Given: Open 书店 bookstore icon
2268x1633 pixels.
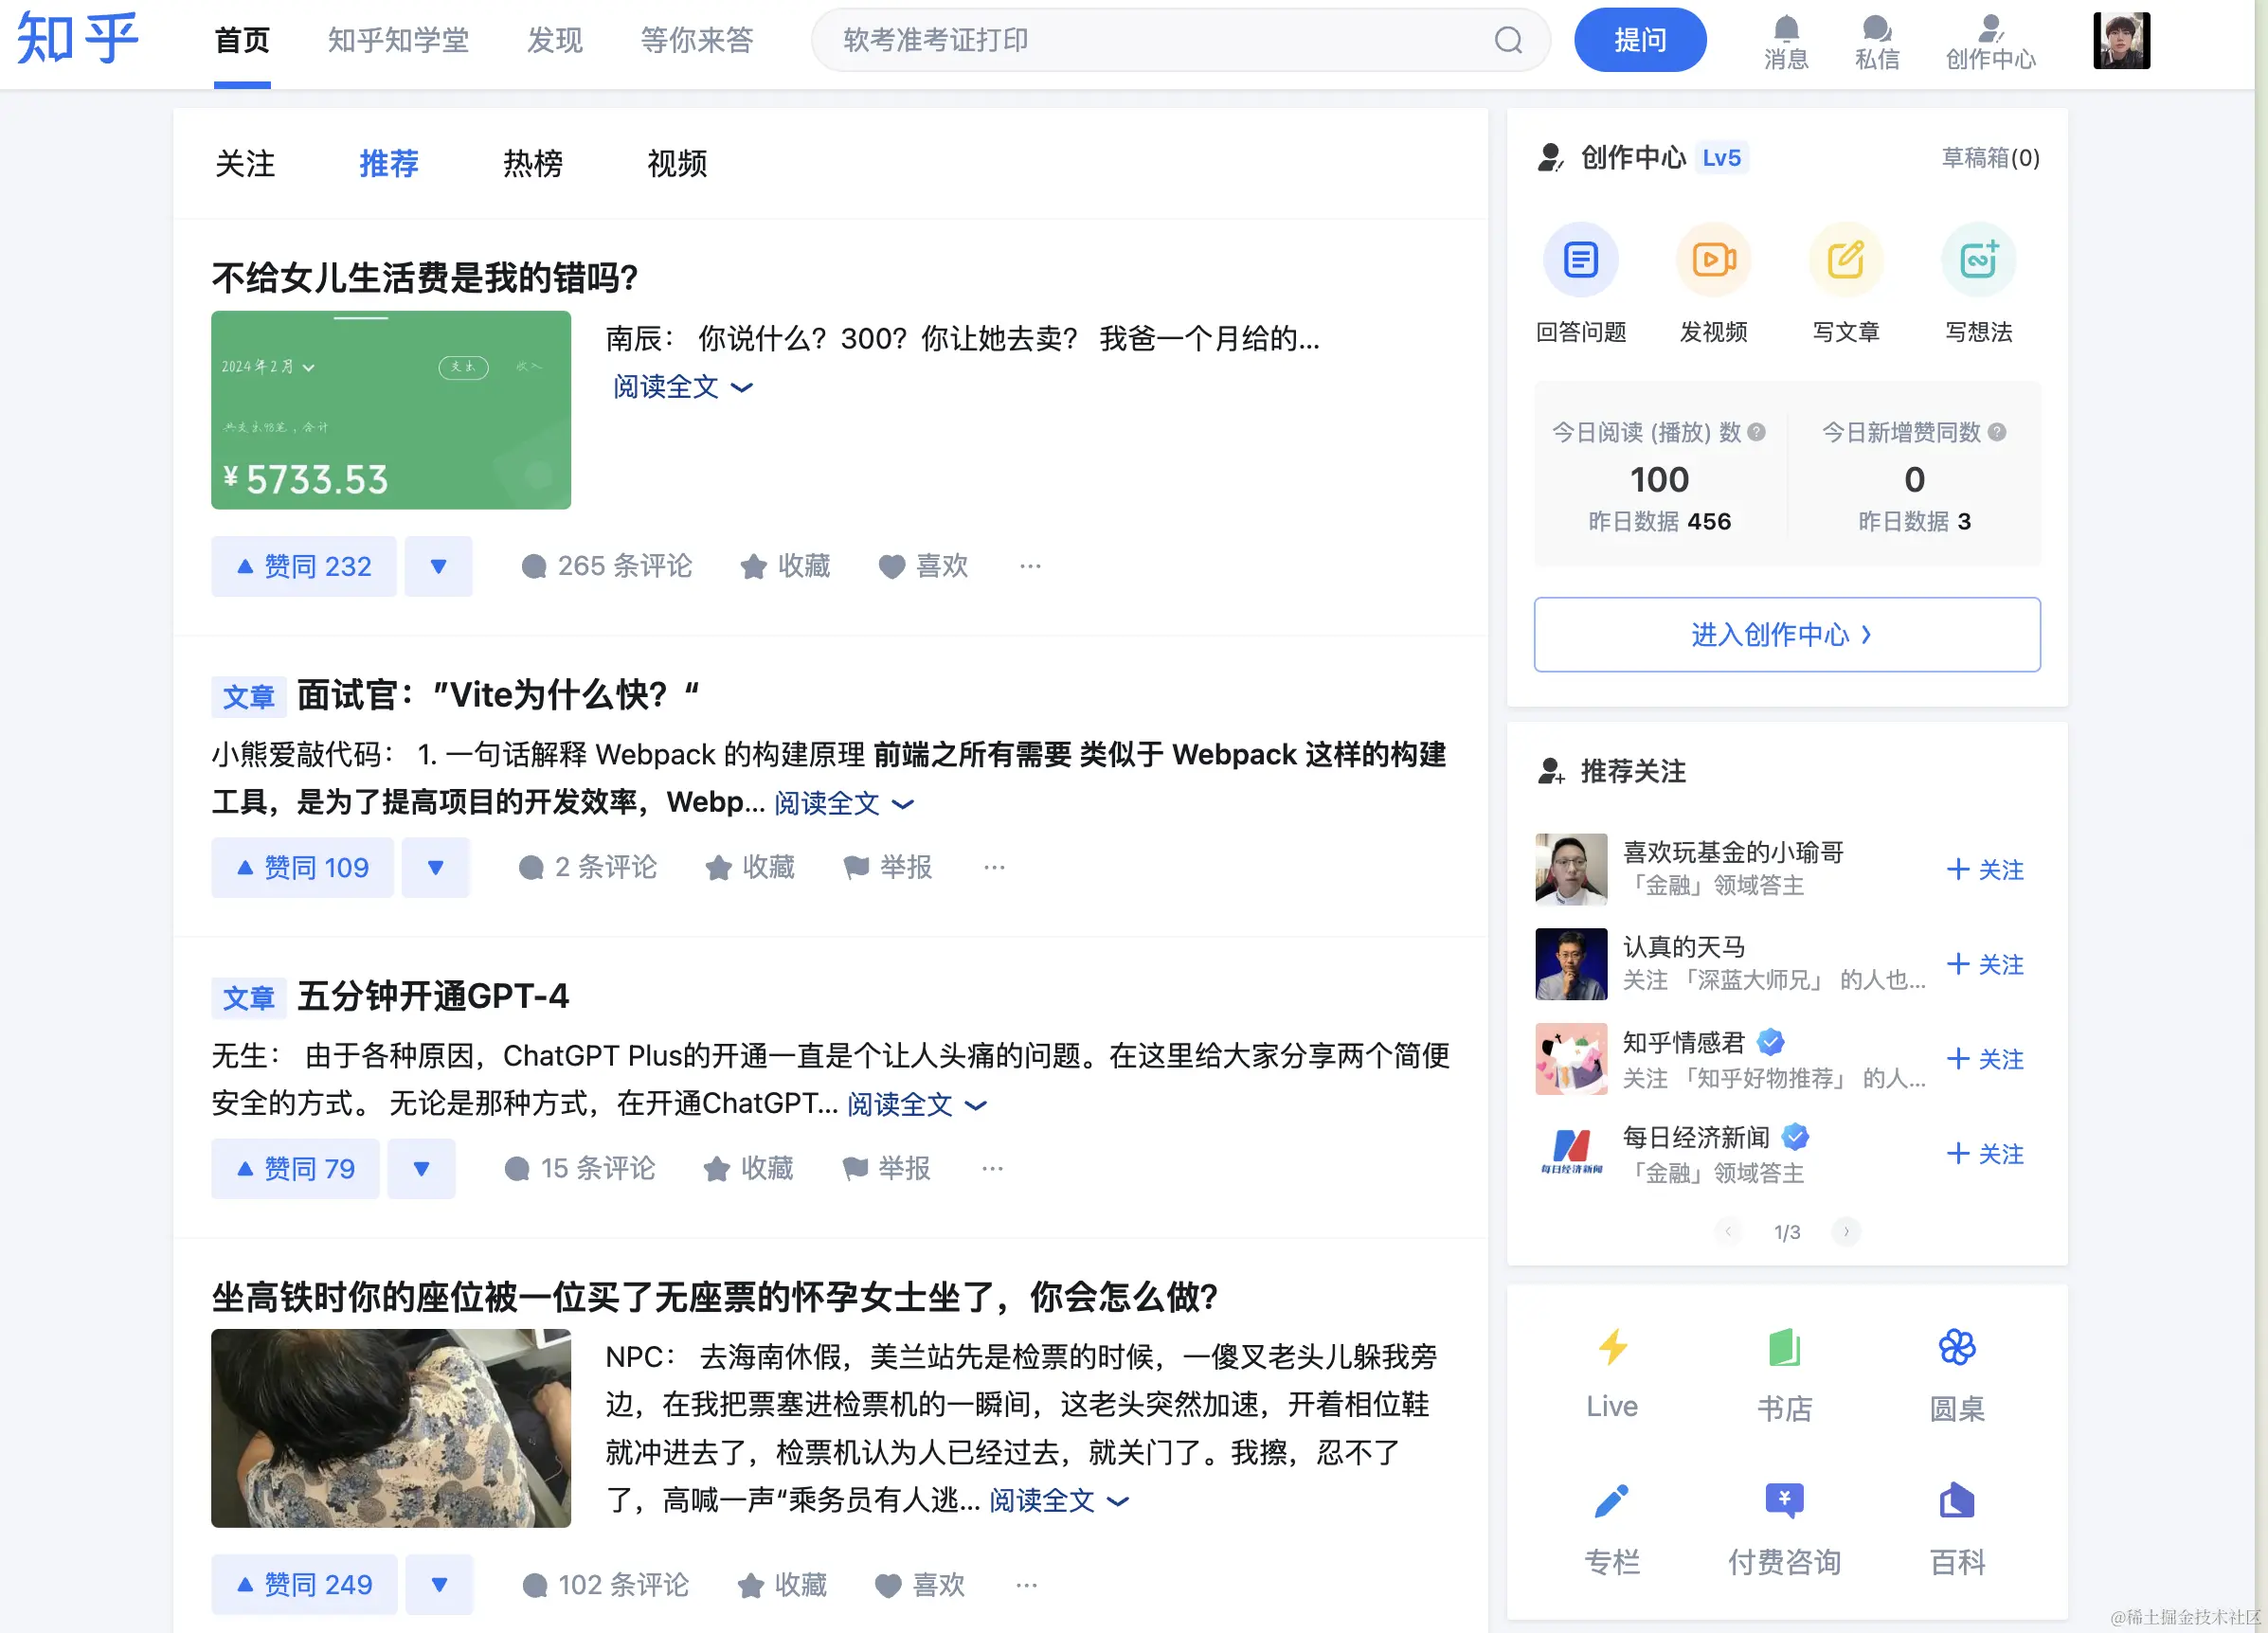Looking at the screenshot, I should pos(1785,1347).
